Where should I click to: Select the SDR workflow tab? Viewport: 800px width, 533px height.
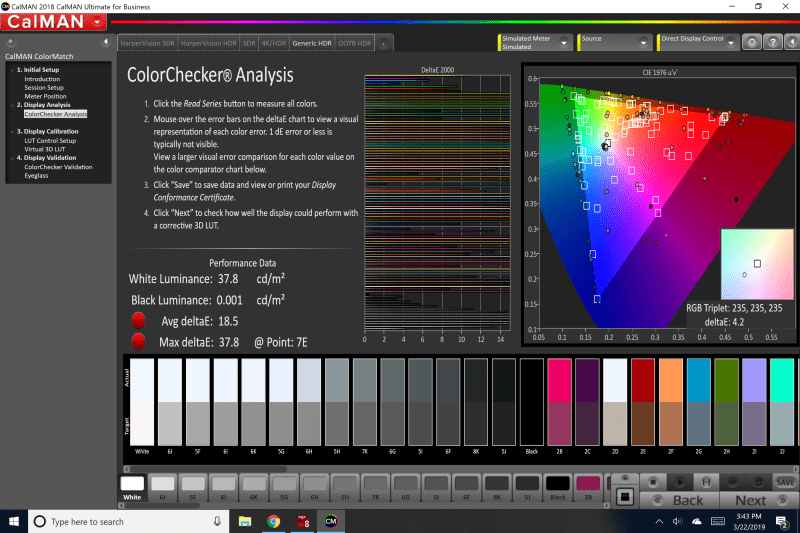point(249,43)
